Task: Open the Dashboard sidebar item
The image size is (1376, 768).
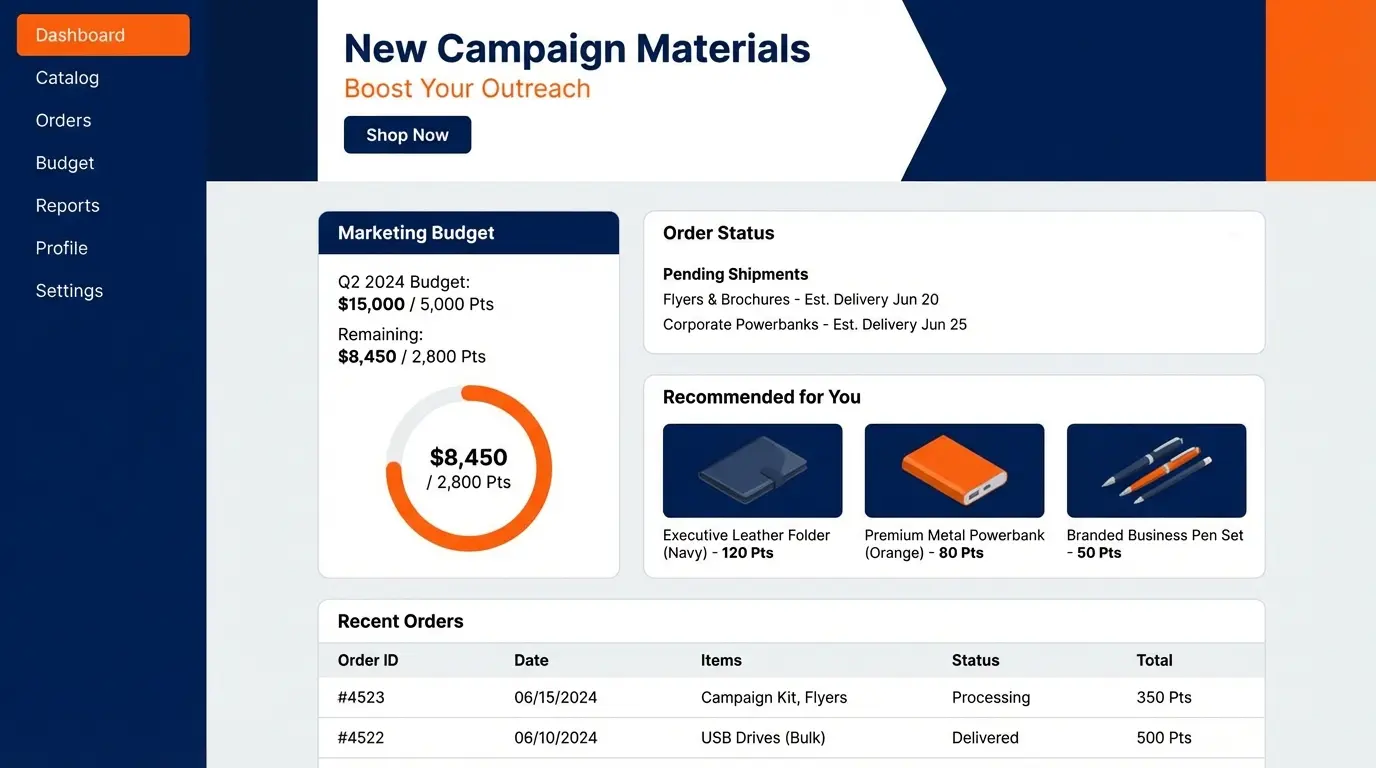Action: 103,35
